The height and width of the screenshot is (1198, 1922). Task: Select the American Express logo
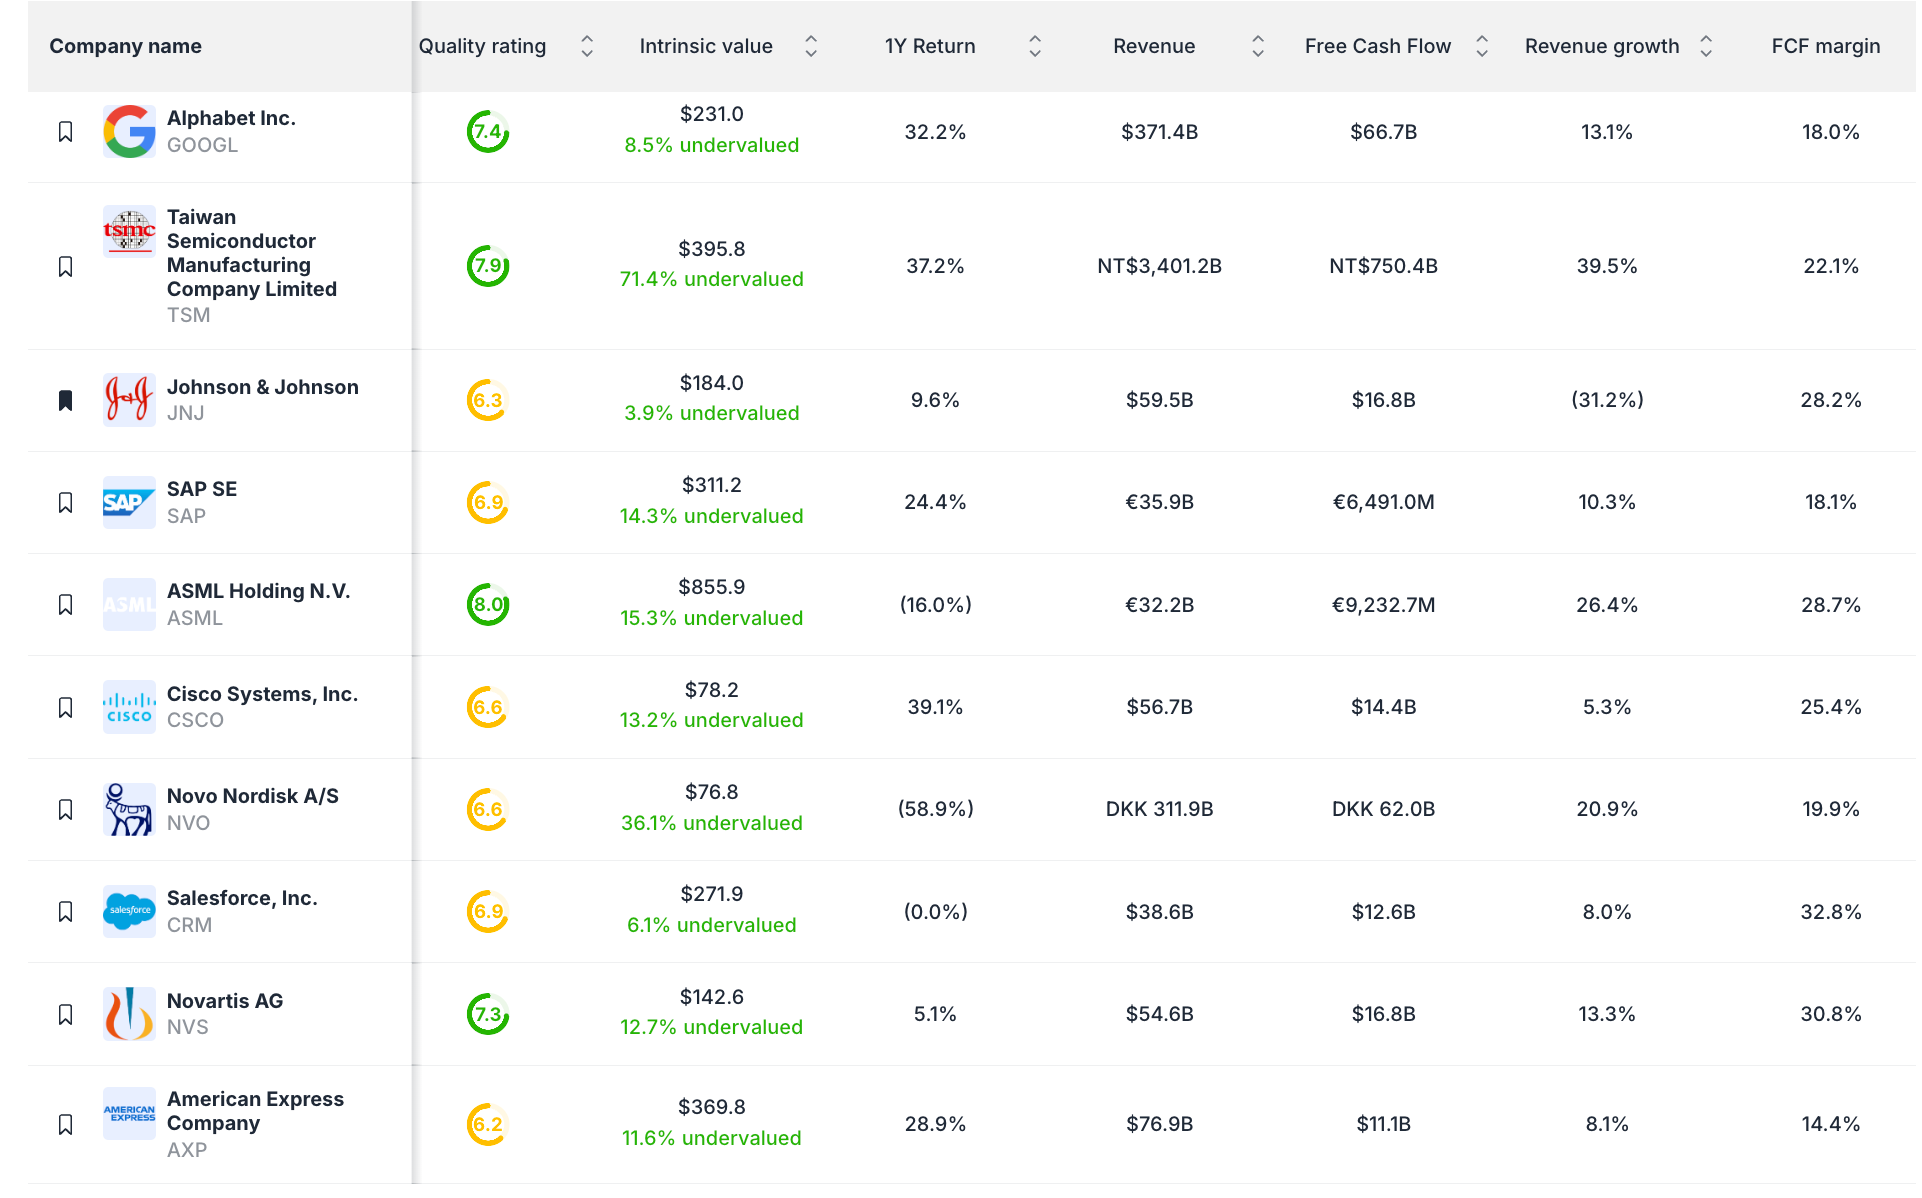pos(128,1113)
